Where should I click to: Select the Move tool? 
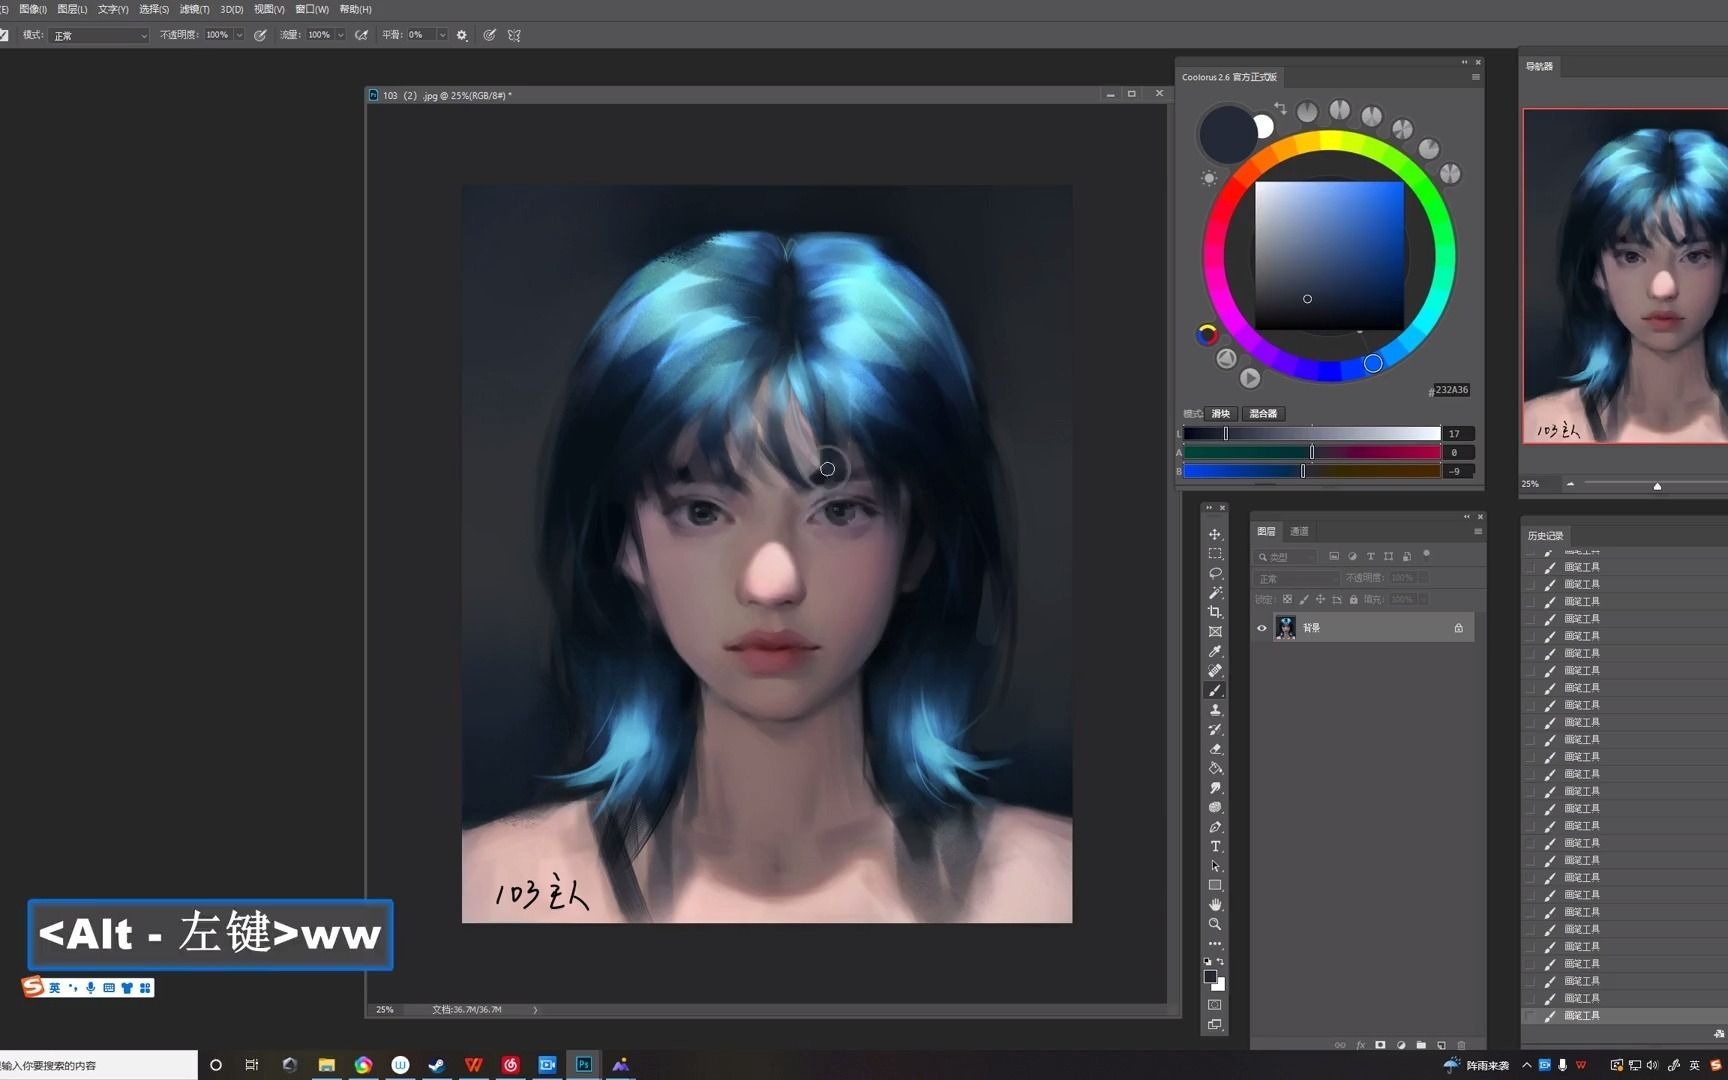1215,534
